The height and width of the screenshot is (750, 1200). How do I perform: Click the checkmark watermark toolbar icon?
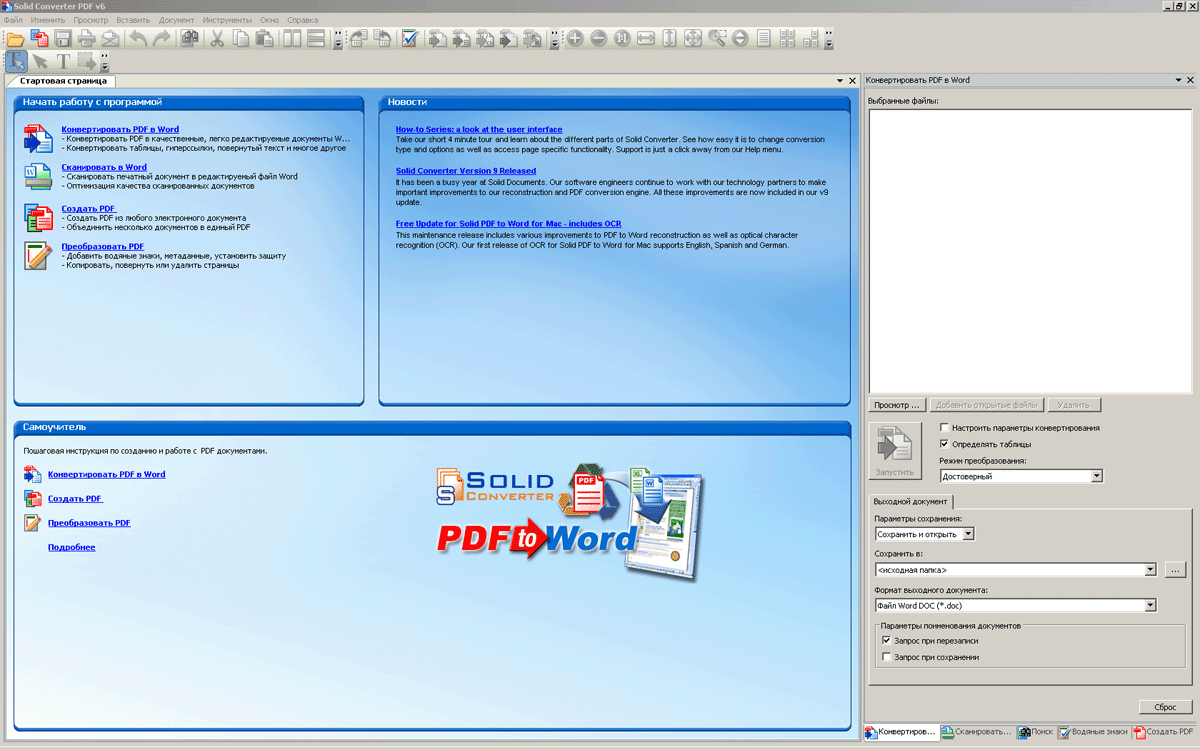410,39
